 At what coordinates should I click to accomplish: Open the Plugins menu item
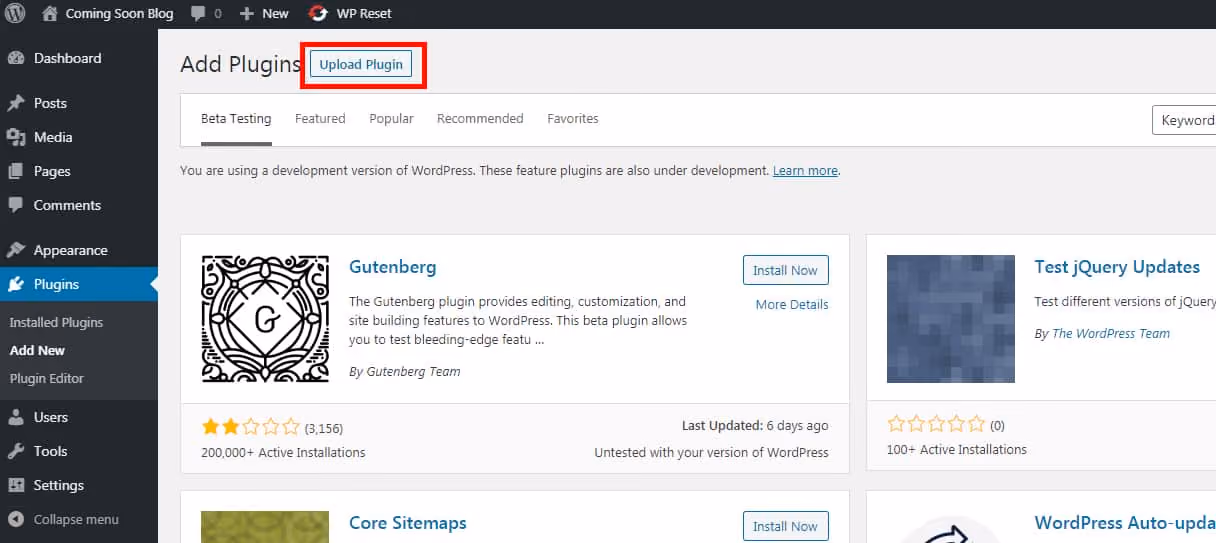click(x=79, y=284)
